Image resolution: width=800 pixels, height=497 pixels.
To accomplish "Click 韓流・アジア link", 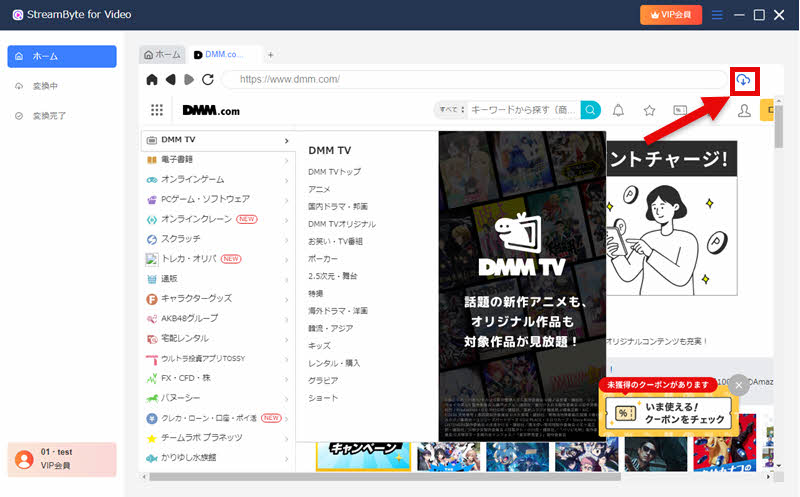I will pos(331,328).
